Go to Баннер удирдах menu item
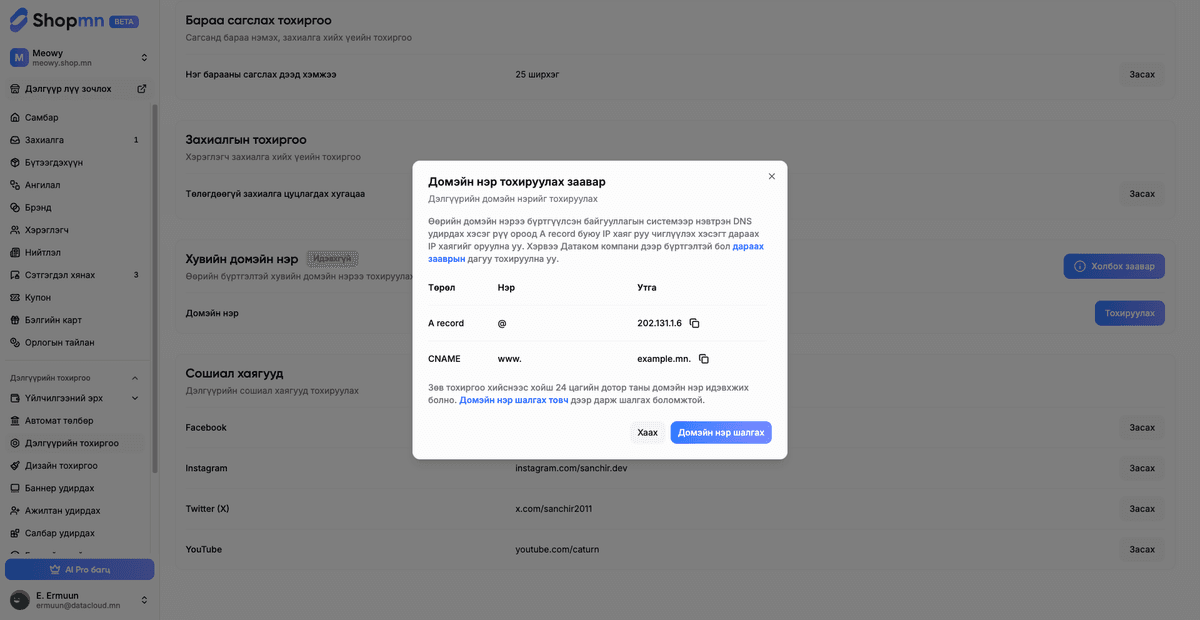The width and height of the screenshot is (1200, 620). pos(60,488)
